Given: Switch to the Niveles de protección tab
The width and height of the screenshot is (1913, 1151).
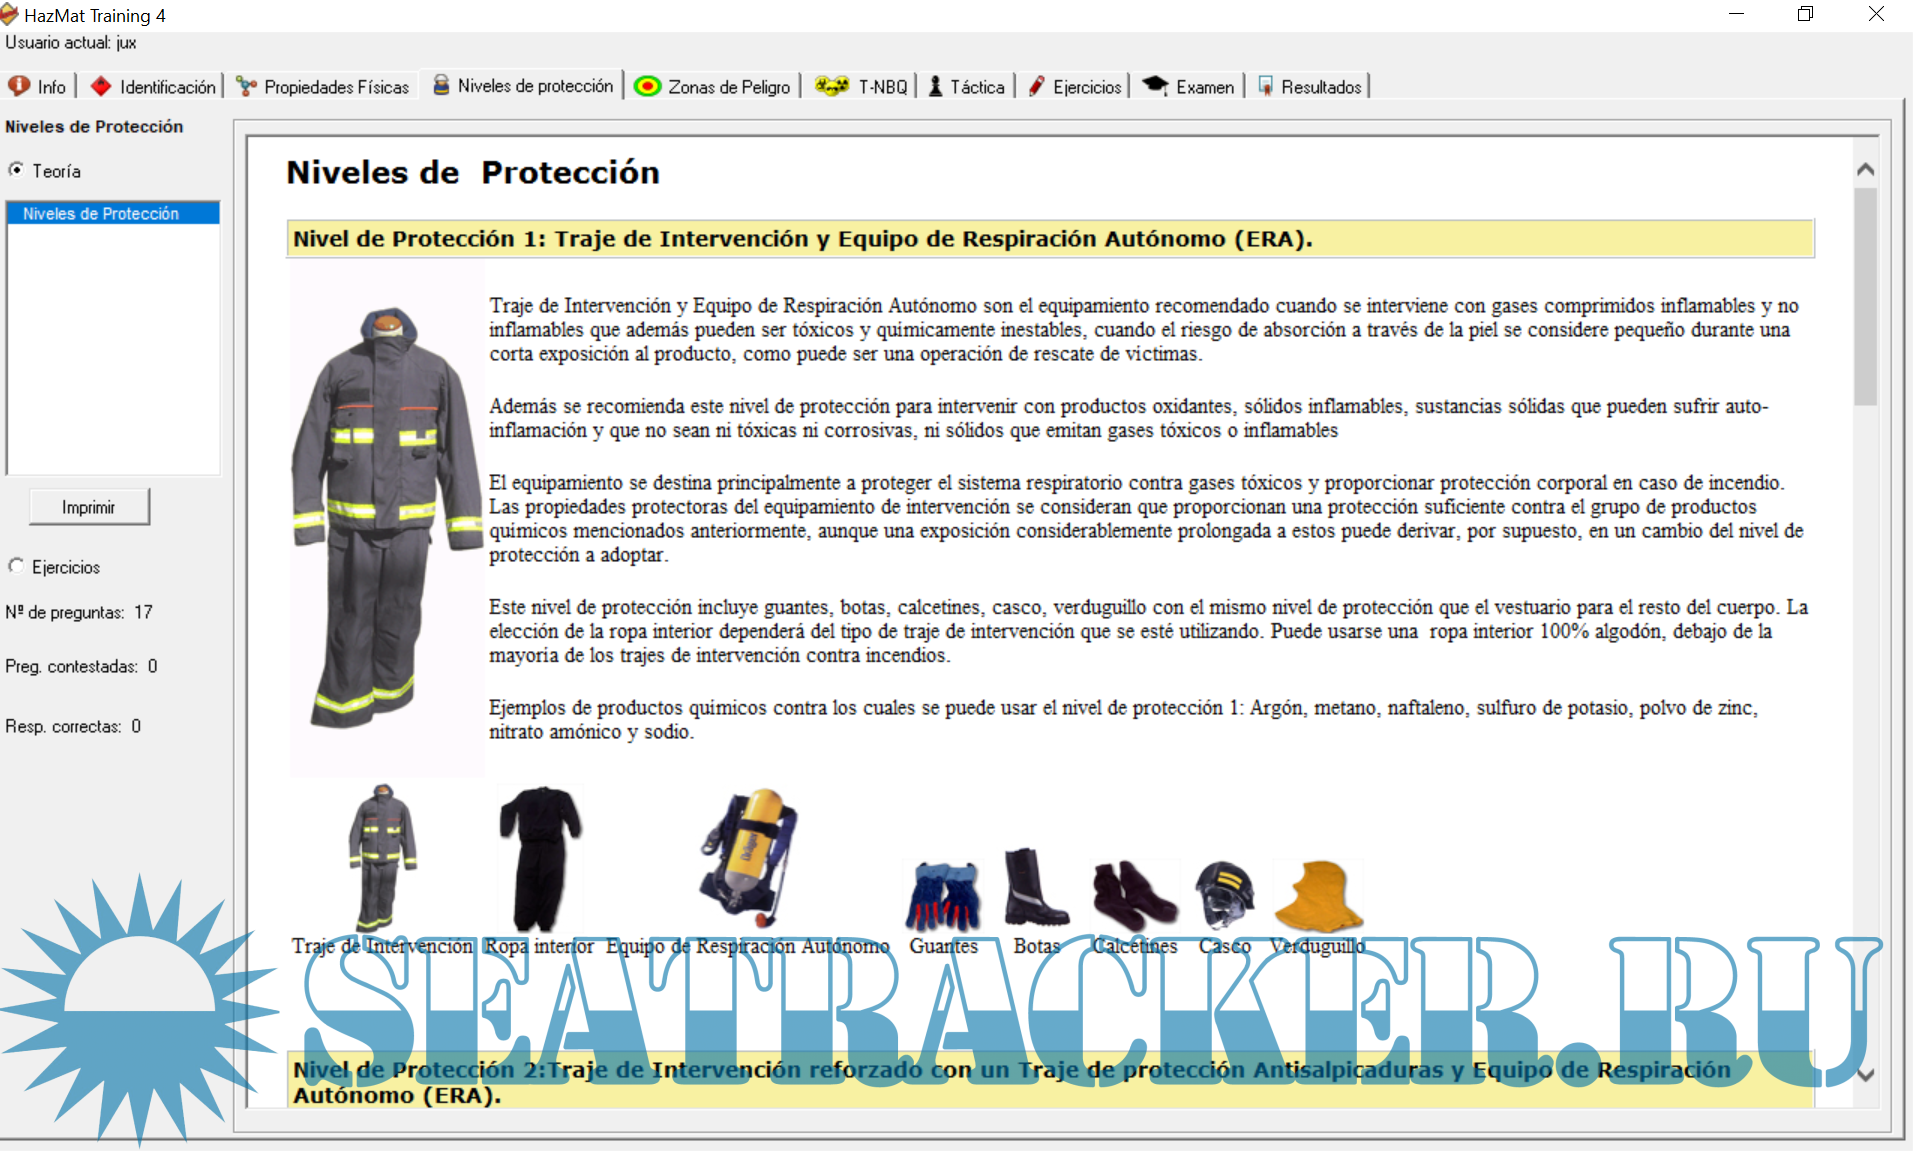Looking at the screenshot, I should 524,87.
